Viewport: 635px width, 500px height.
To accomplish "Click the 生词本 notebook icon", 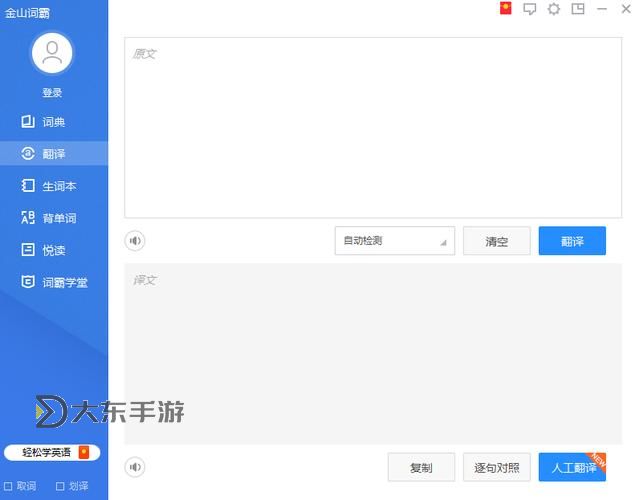I will (28, 186).
